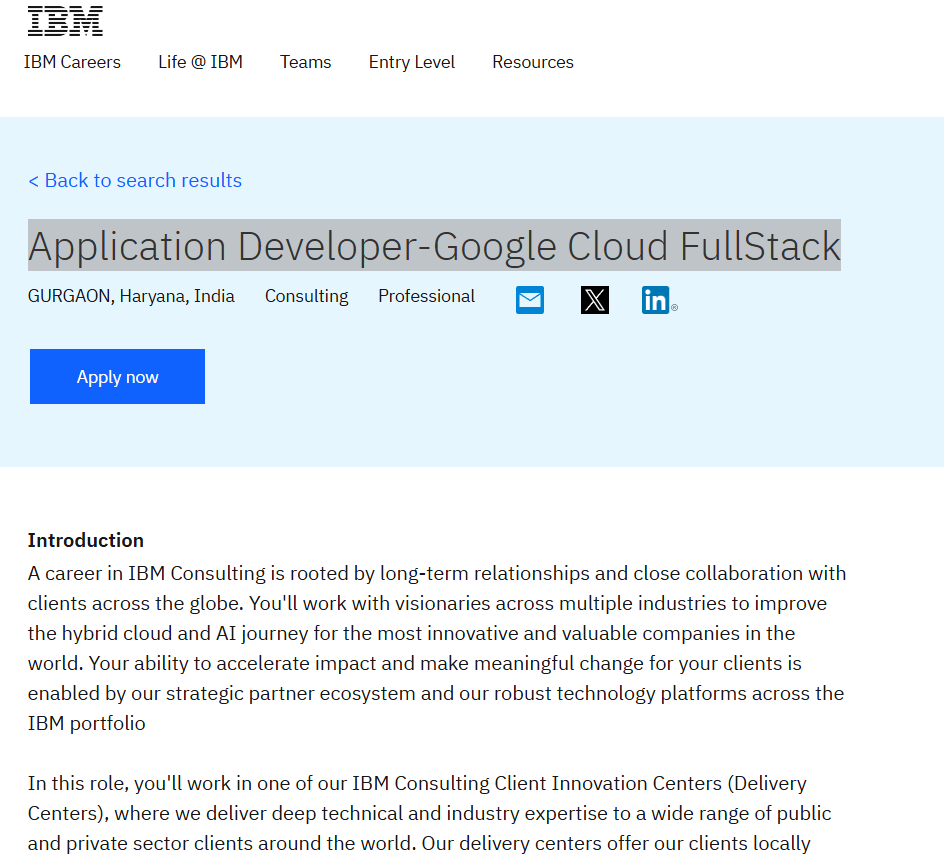Open Life @ IBM menu item

tap(200, 62)
